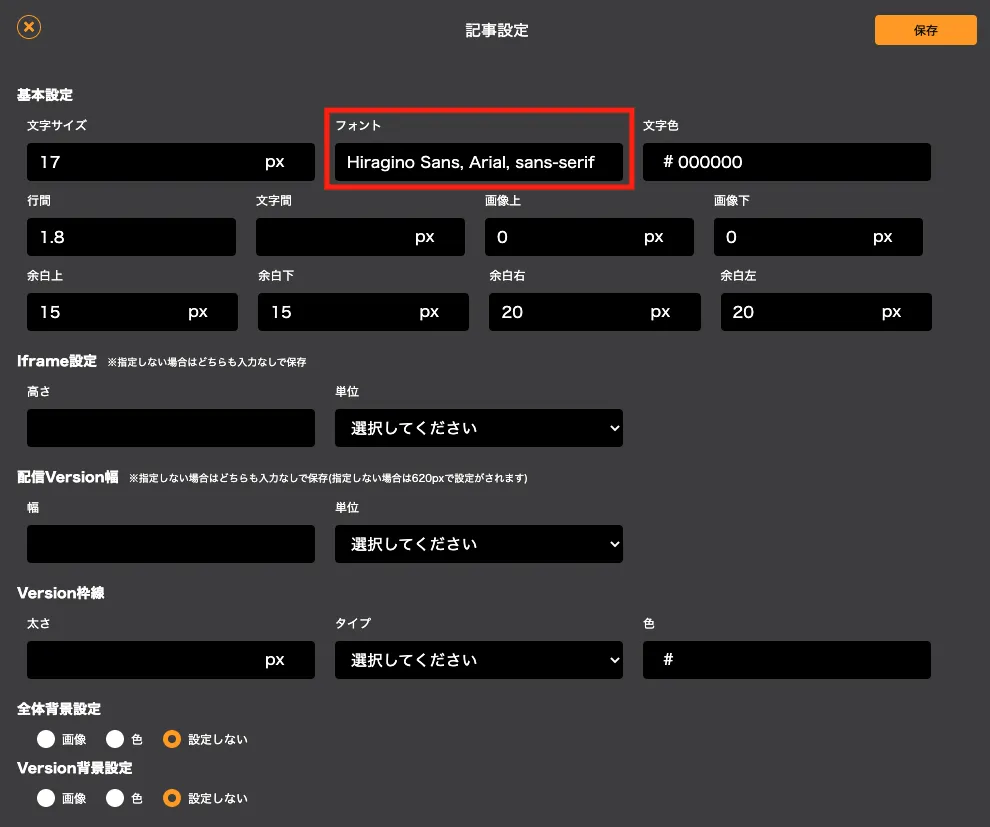Select 画像 radio under Version背景設定
Image resolution: width=990 pixels, height=827 pixels.
pyautogui.click(x=46, y=798)
